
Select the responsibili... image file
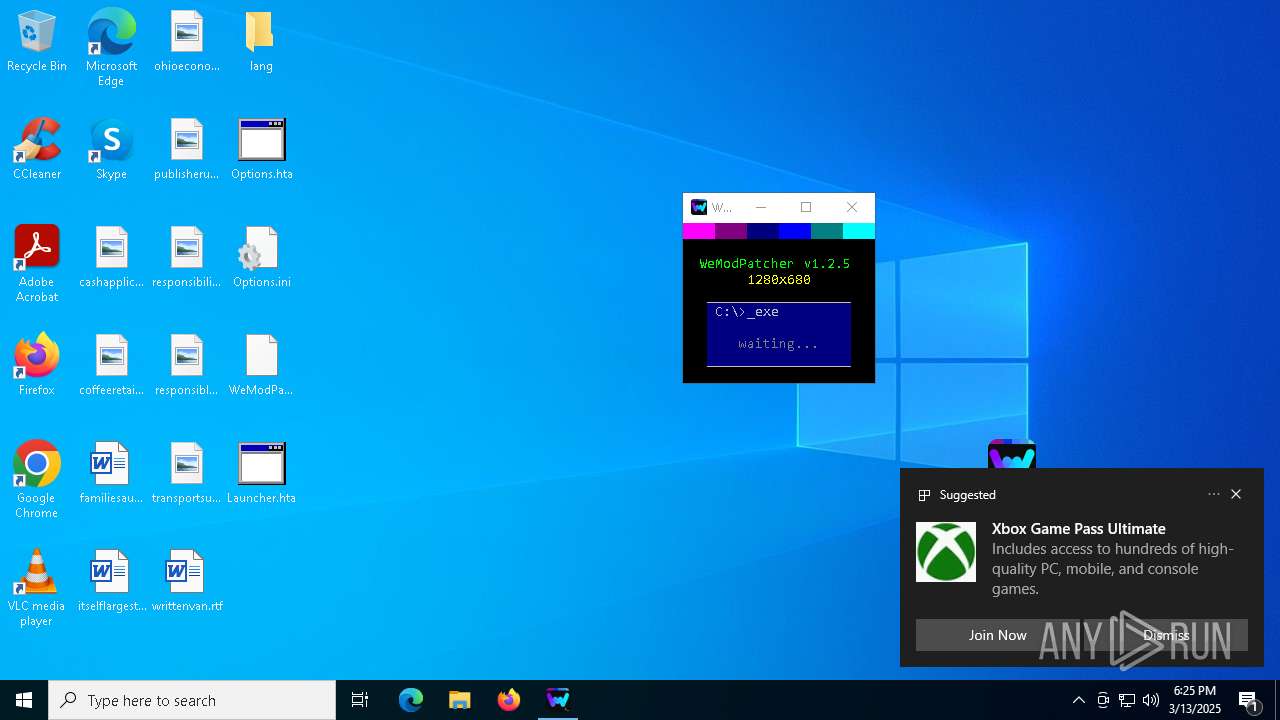(x=187, y=257)
